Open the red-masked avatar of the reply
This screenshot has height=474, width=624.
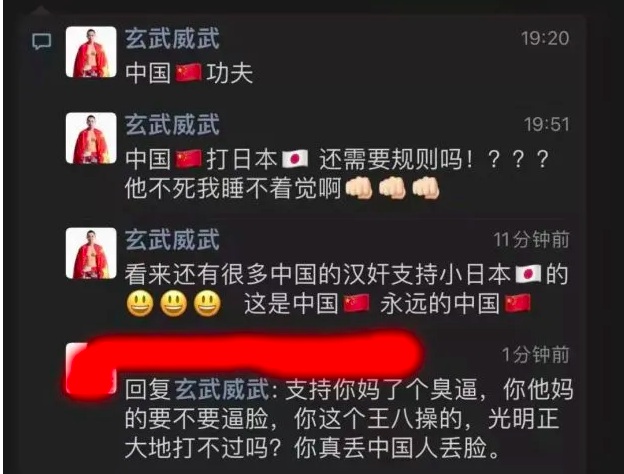[x=91, y=368]
